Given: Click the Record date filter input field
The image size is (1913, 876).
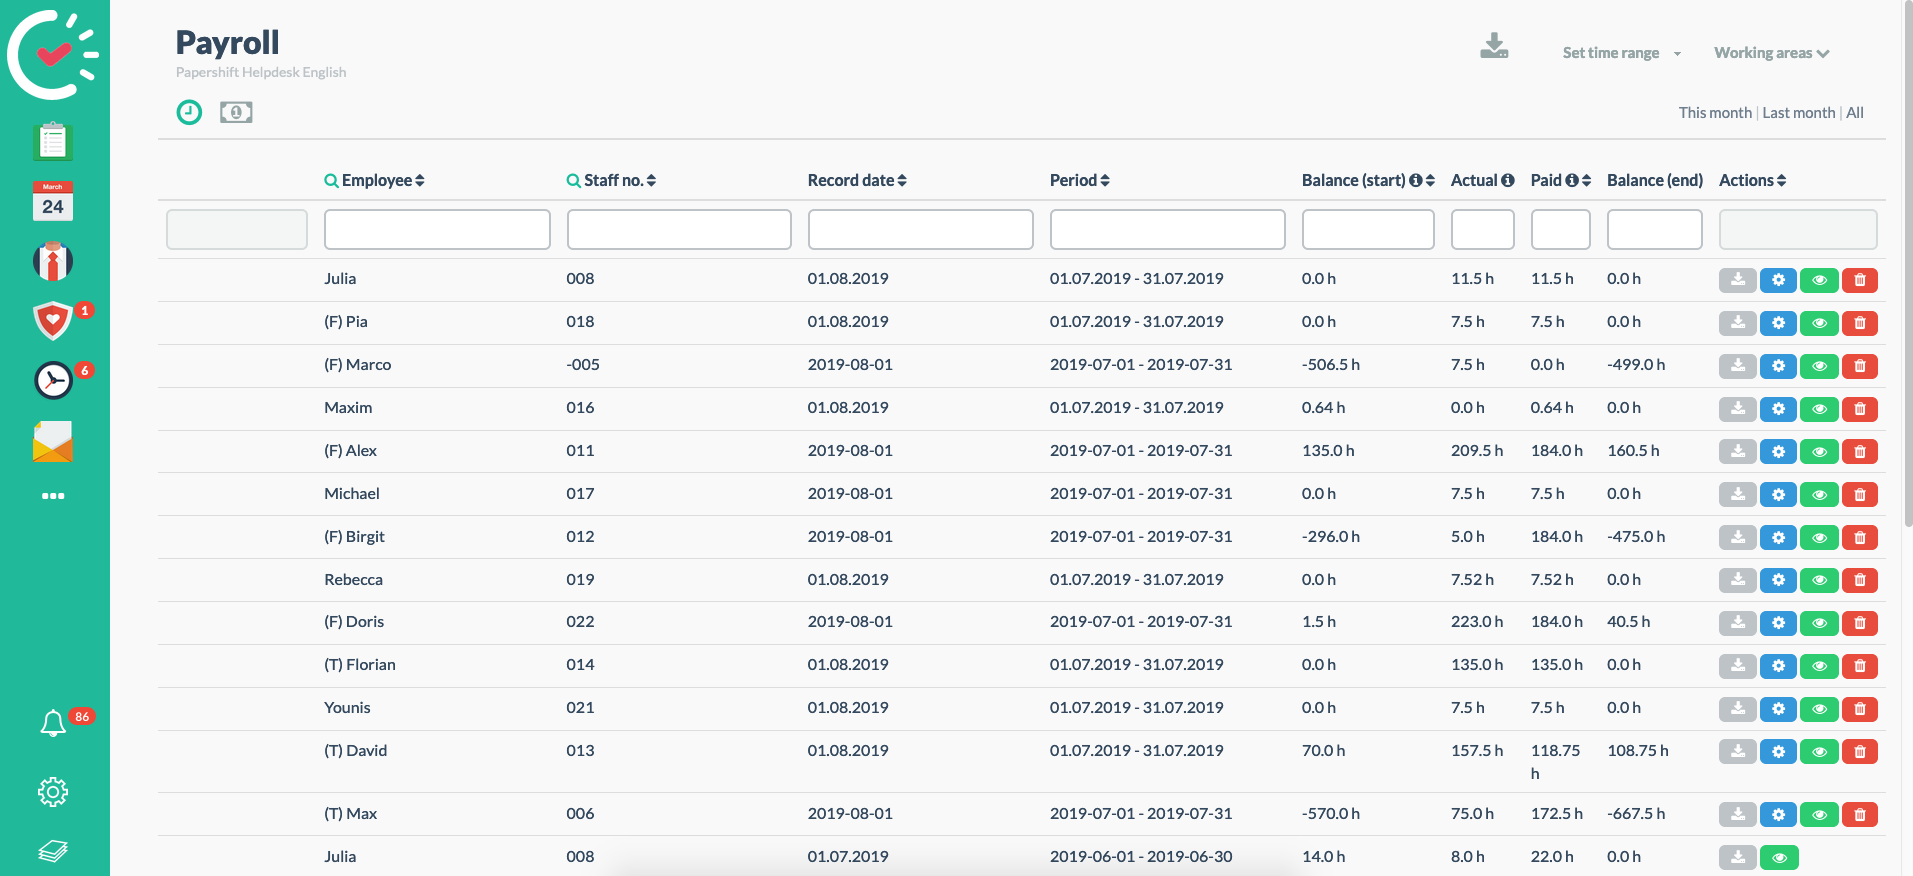Looking at the screenshot, I should tap(921, 229).
